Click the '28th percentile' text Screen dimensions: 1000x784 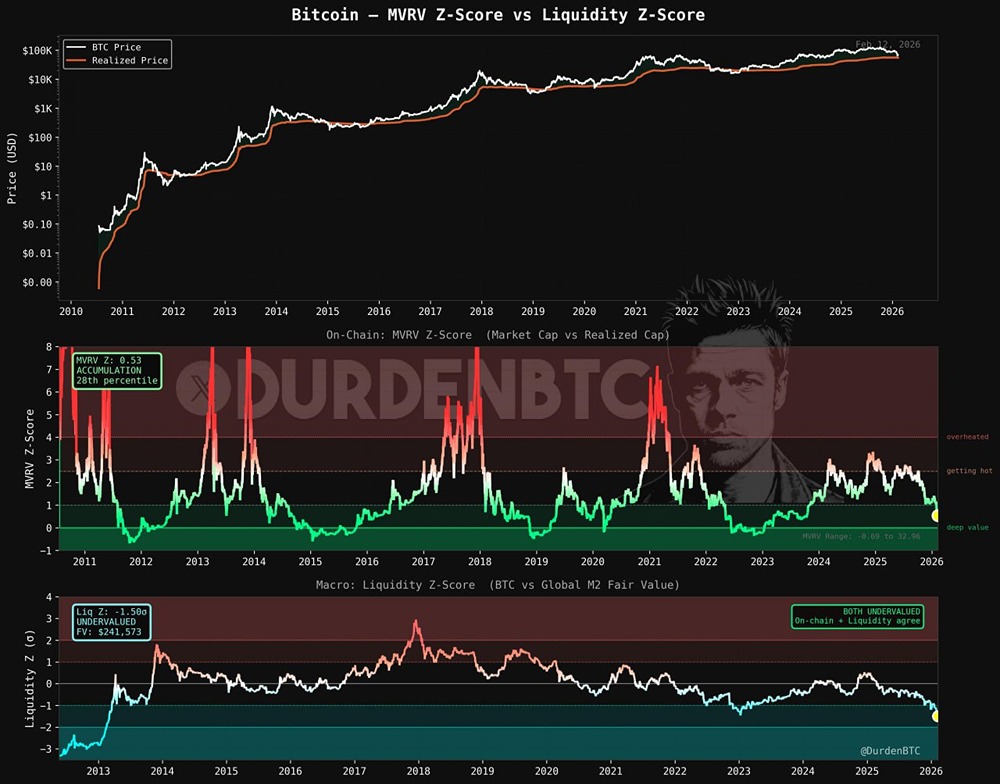click(117, 380)
